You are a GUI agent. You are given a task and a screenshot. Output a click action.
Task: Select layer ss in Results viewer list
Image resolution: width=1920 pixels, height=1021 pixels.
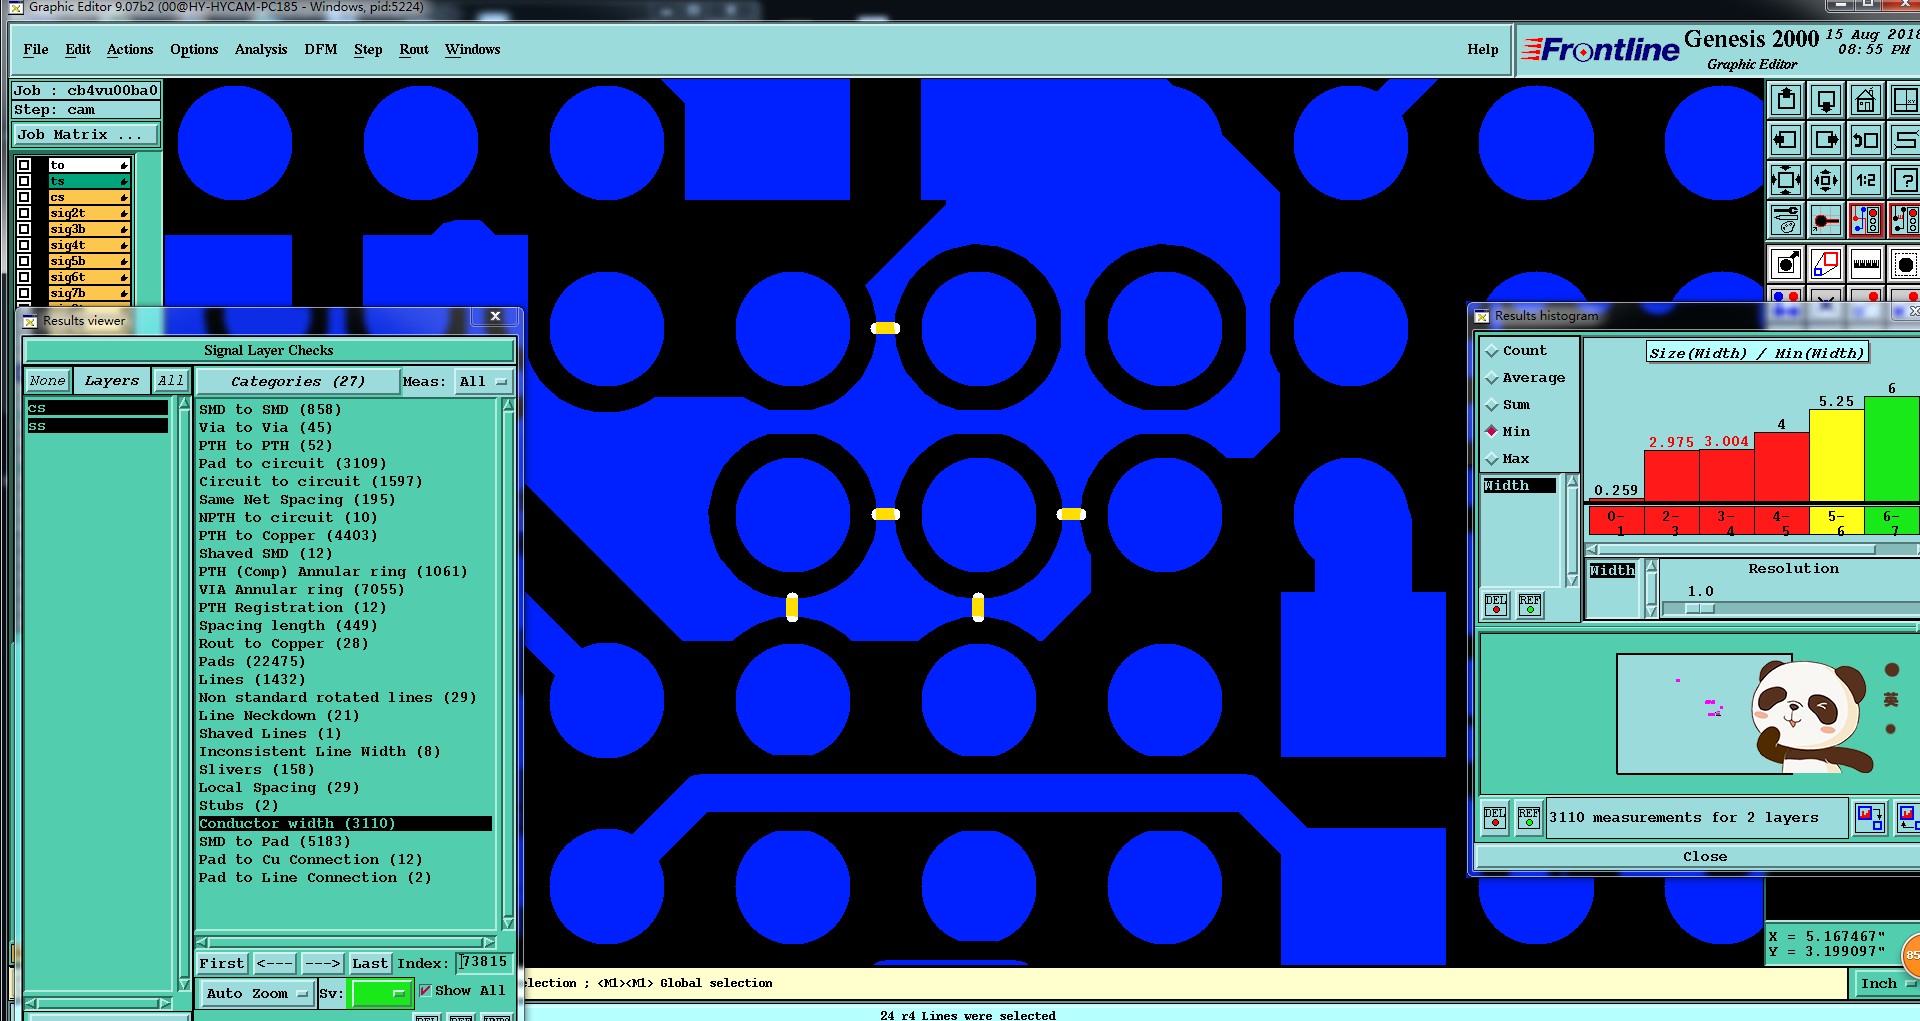click(x=97, y=426)
